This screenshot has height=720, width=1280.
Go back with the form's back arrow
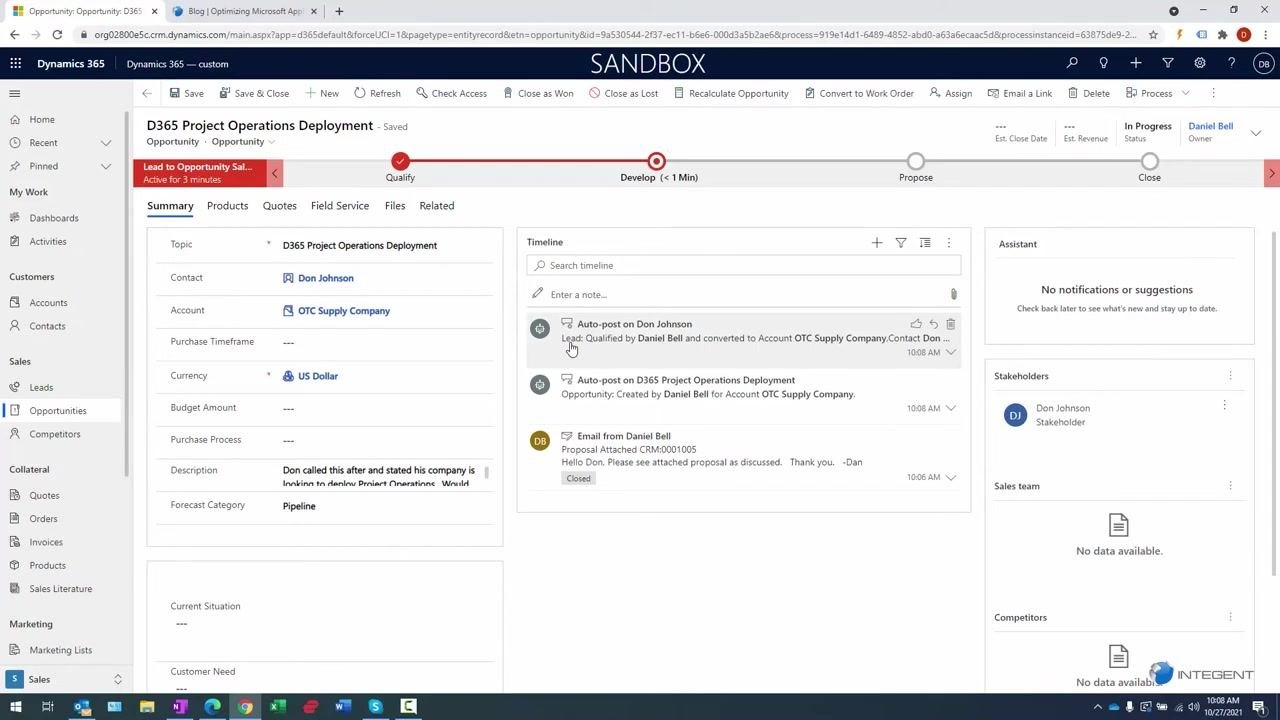point(147,93)
